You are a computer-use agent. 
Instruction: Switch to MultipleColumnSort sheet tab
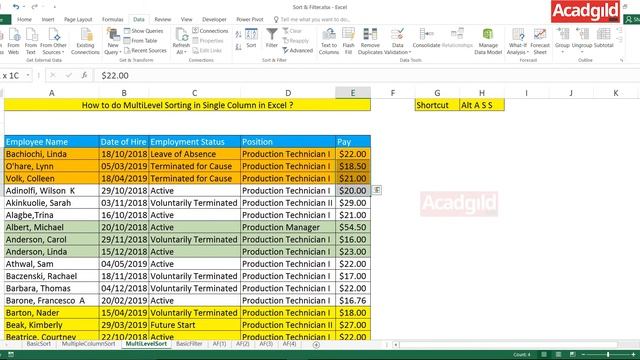click(x=88, y=344)
